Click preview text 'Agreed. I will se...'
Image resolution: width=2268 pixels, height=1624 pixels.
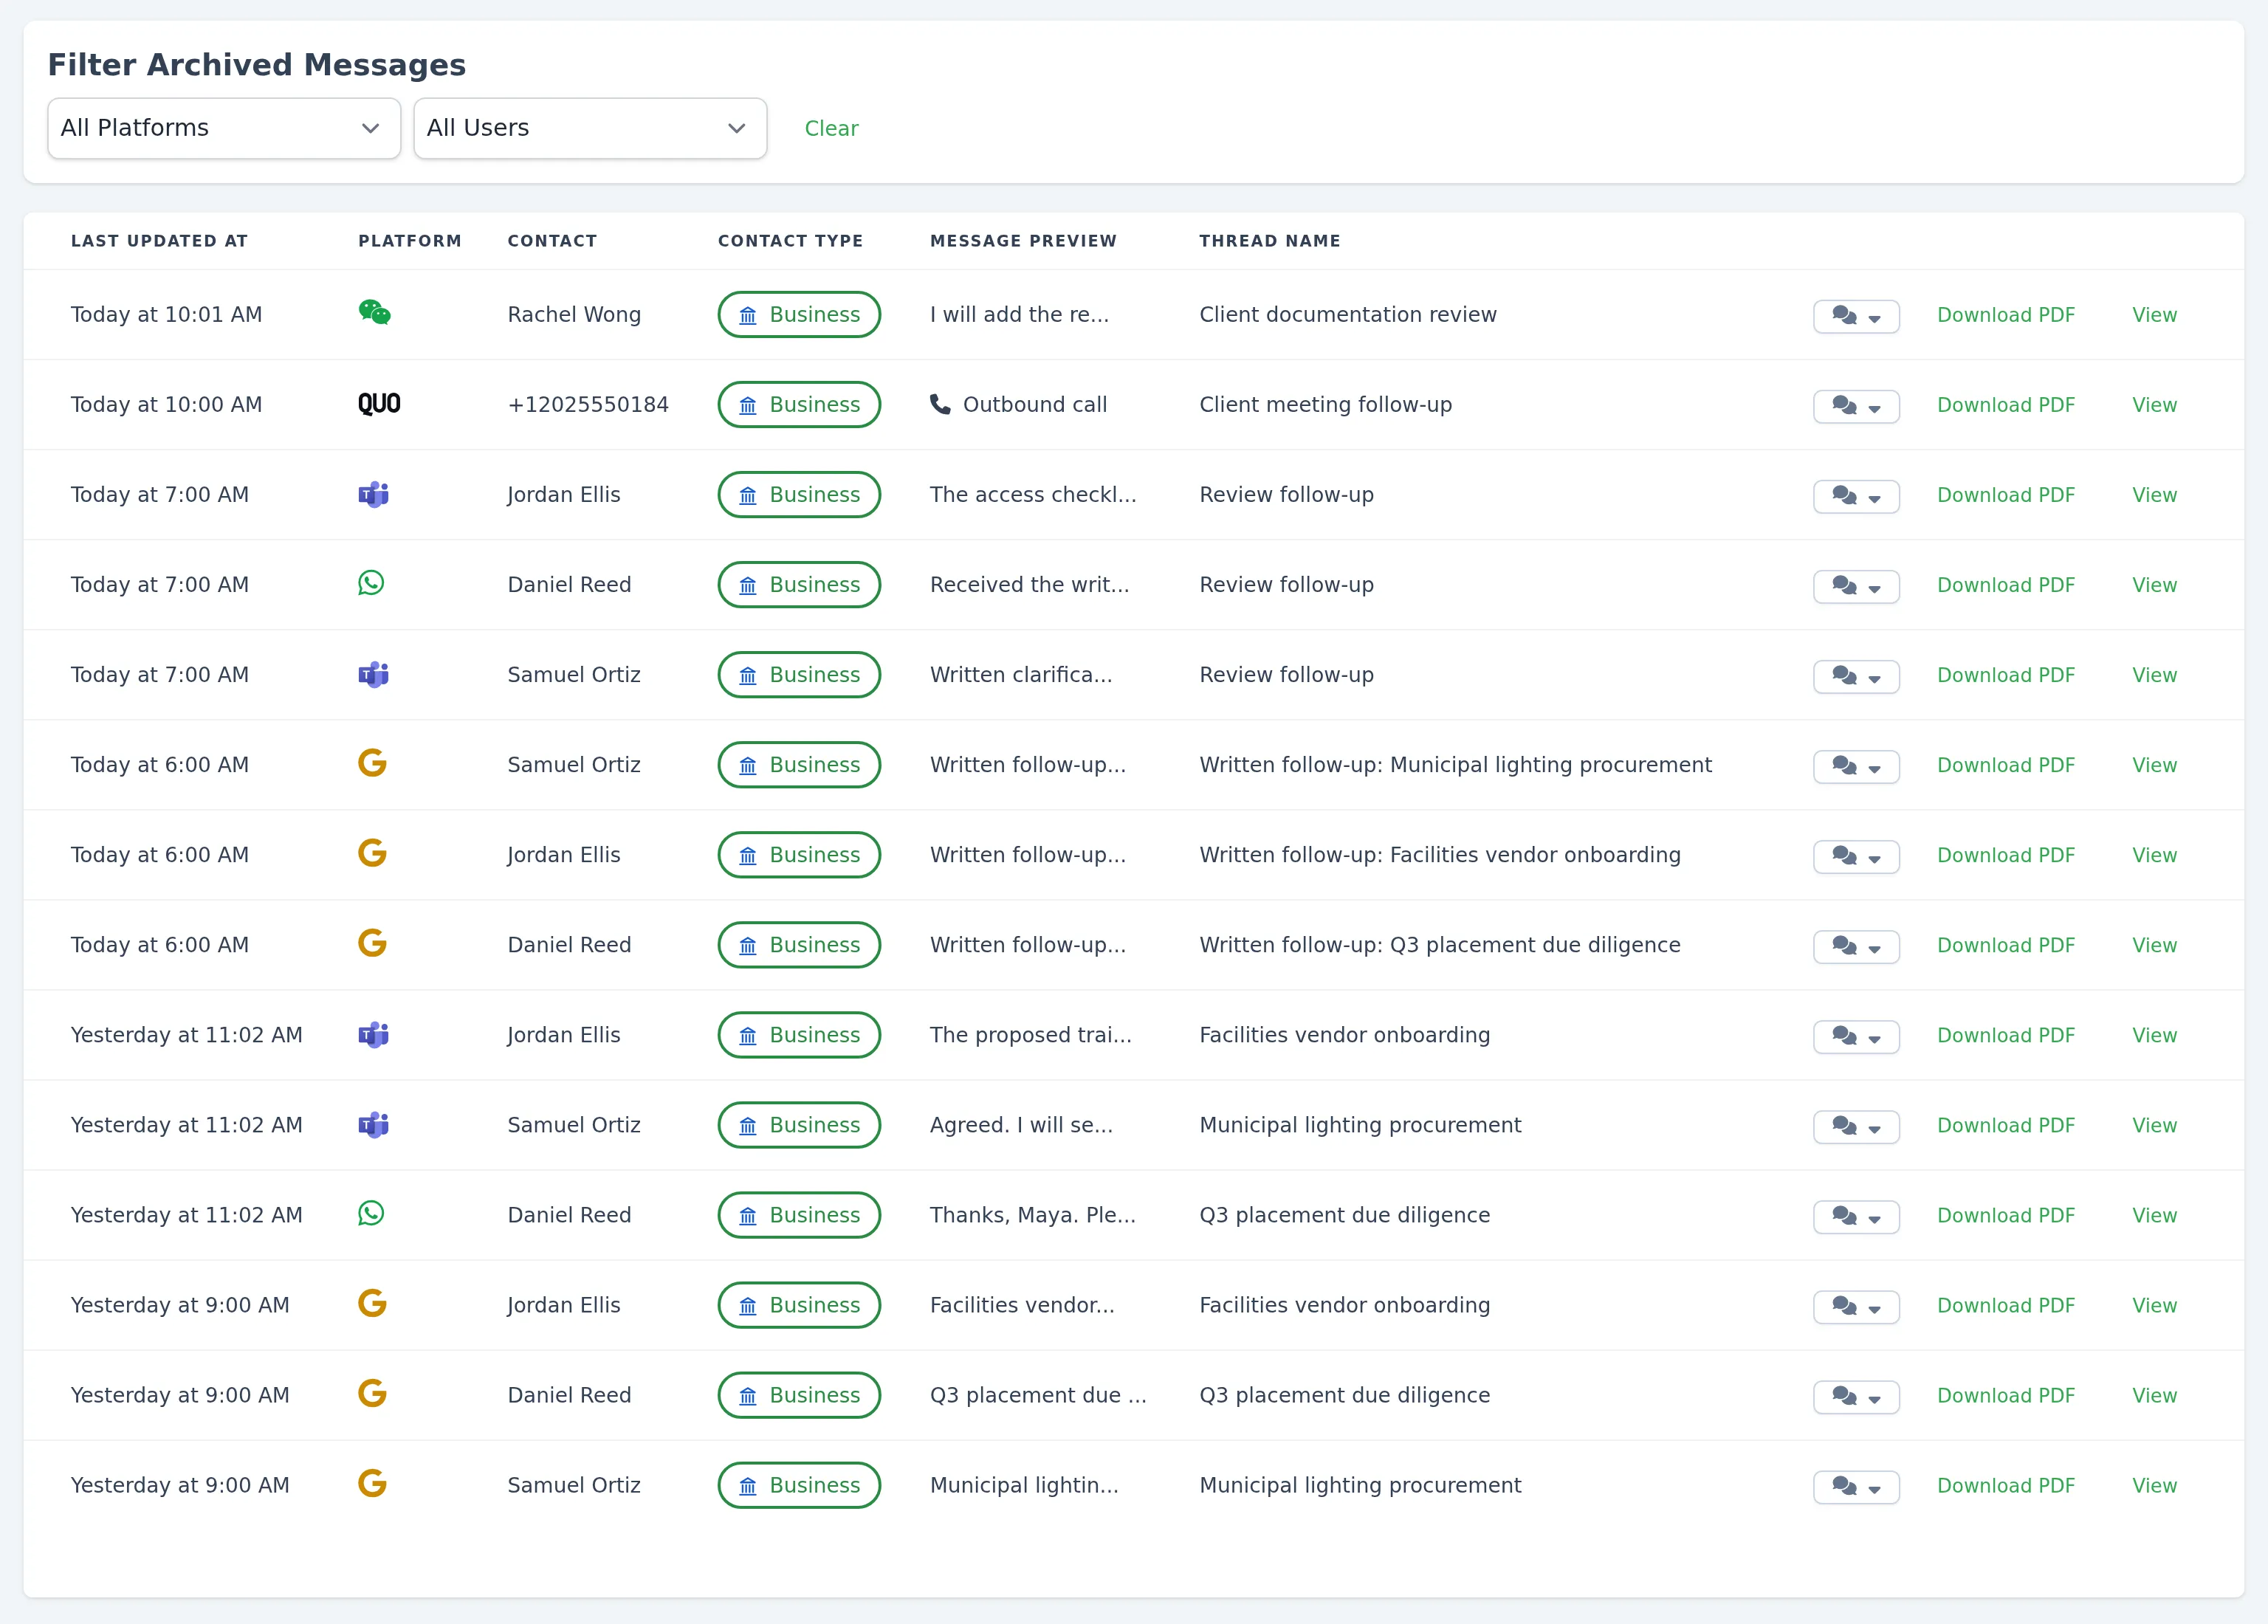1021,1125
